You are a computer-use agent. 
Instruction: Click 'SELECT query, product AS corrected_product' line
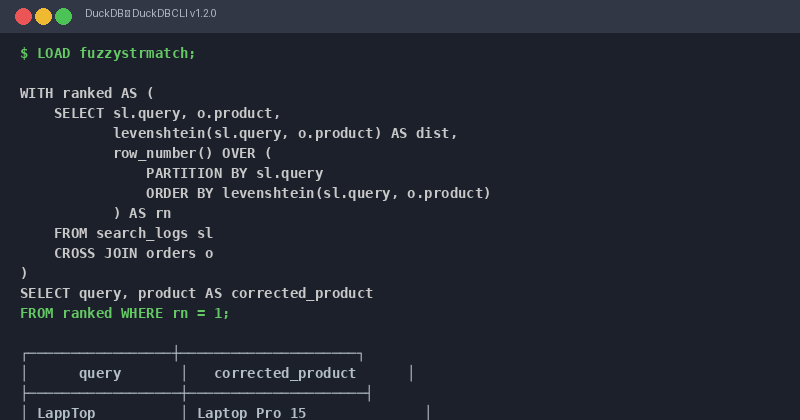(196, 293)
